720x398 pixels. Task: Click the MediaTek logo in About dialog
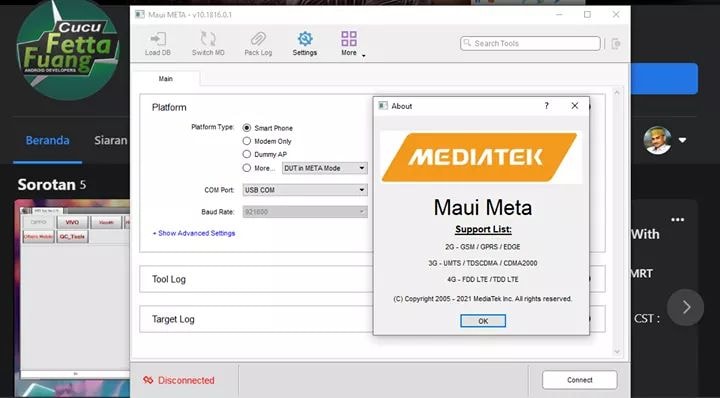(480, 157)
